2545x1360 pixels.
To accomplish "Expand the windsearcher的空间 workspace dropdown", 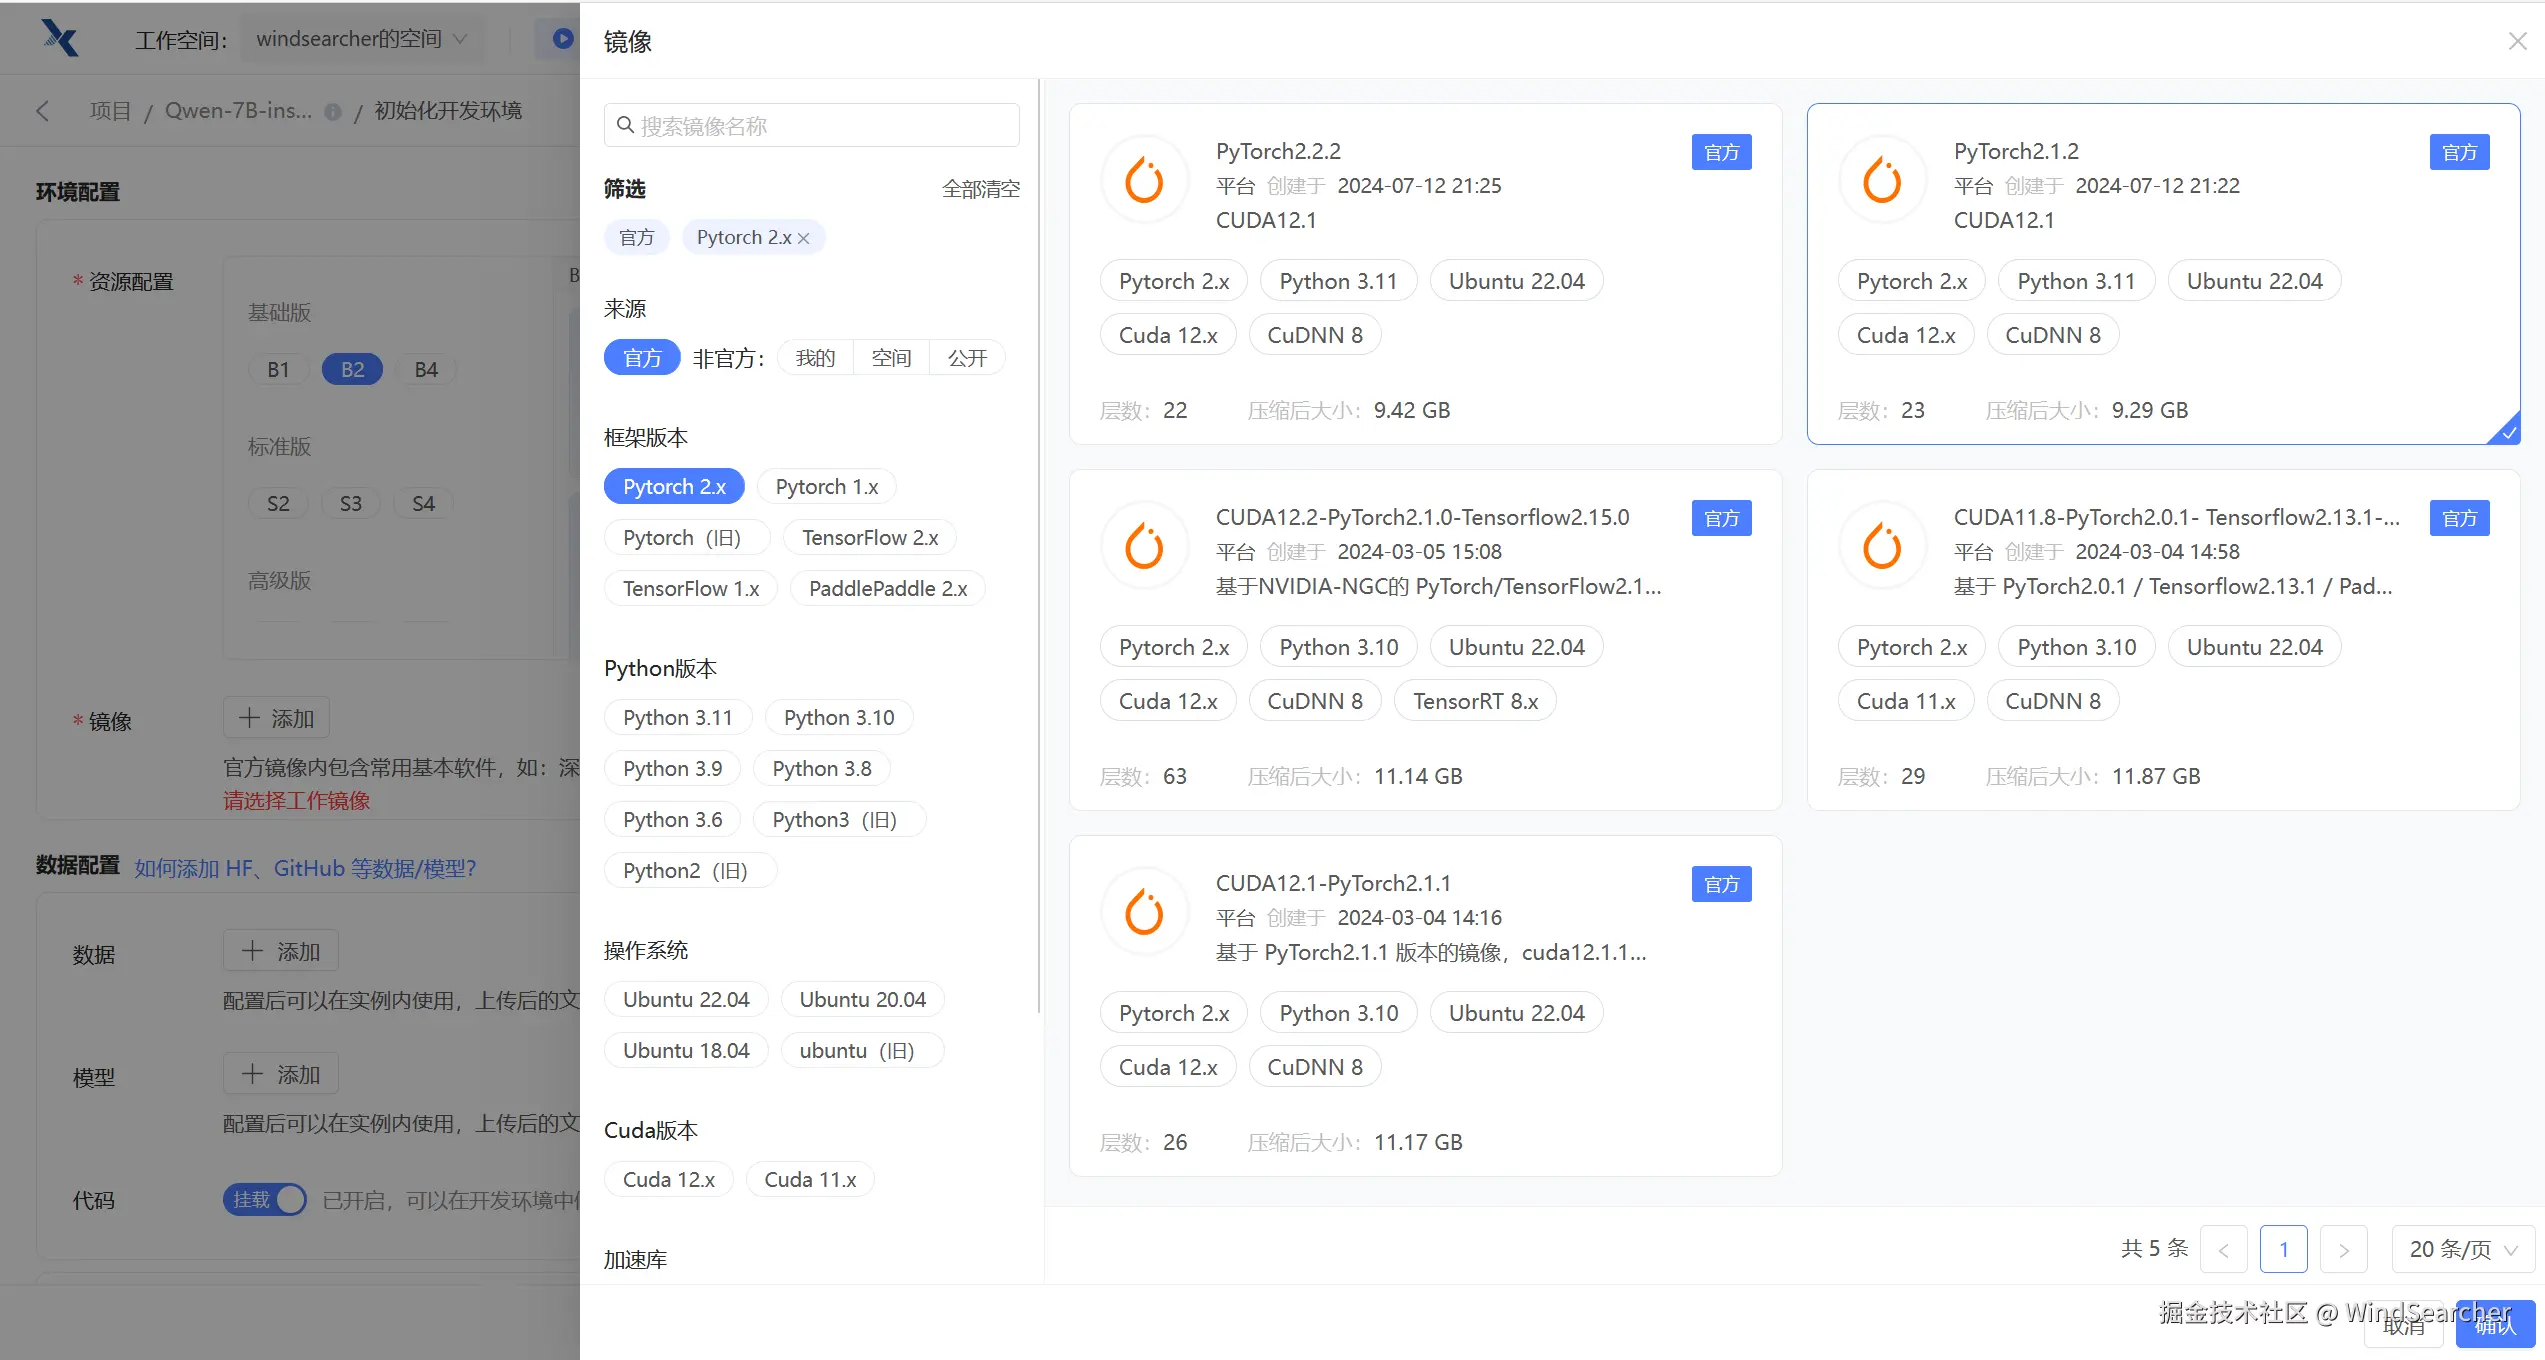I will (361, 39).
